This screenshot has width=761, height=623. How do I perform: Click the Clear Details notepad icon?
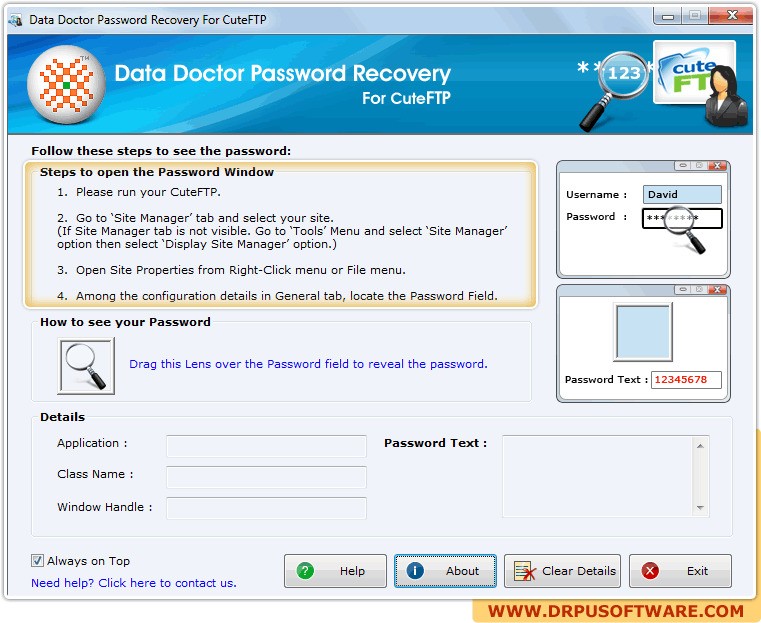click(525, 571)
